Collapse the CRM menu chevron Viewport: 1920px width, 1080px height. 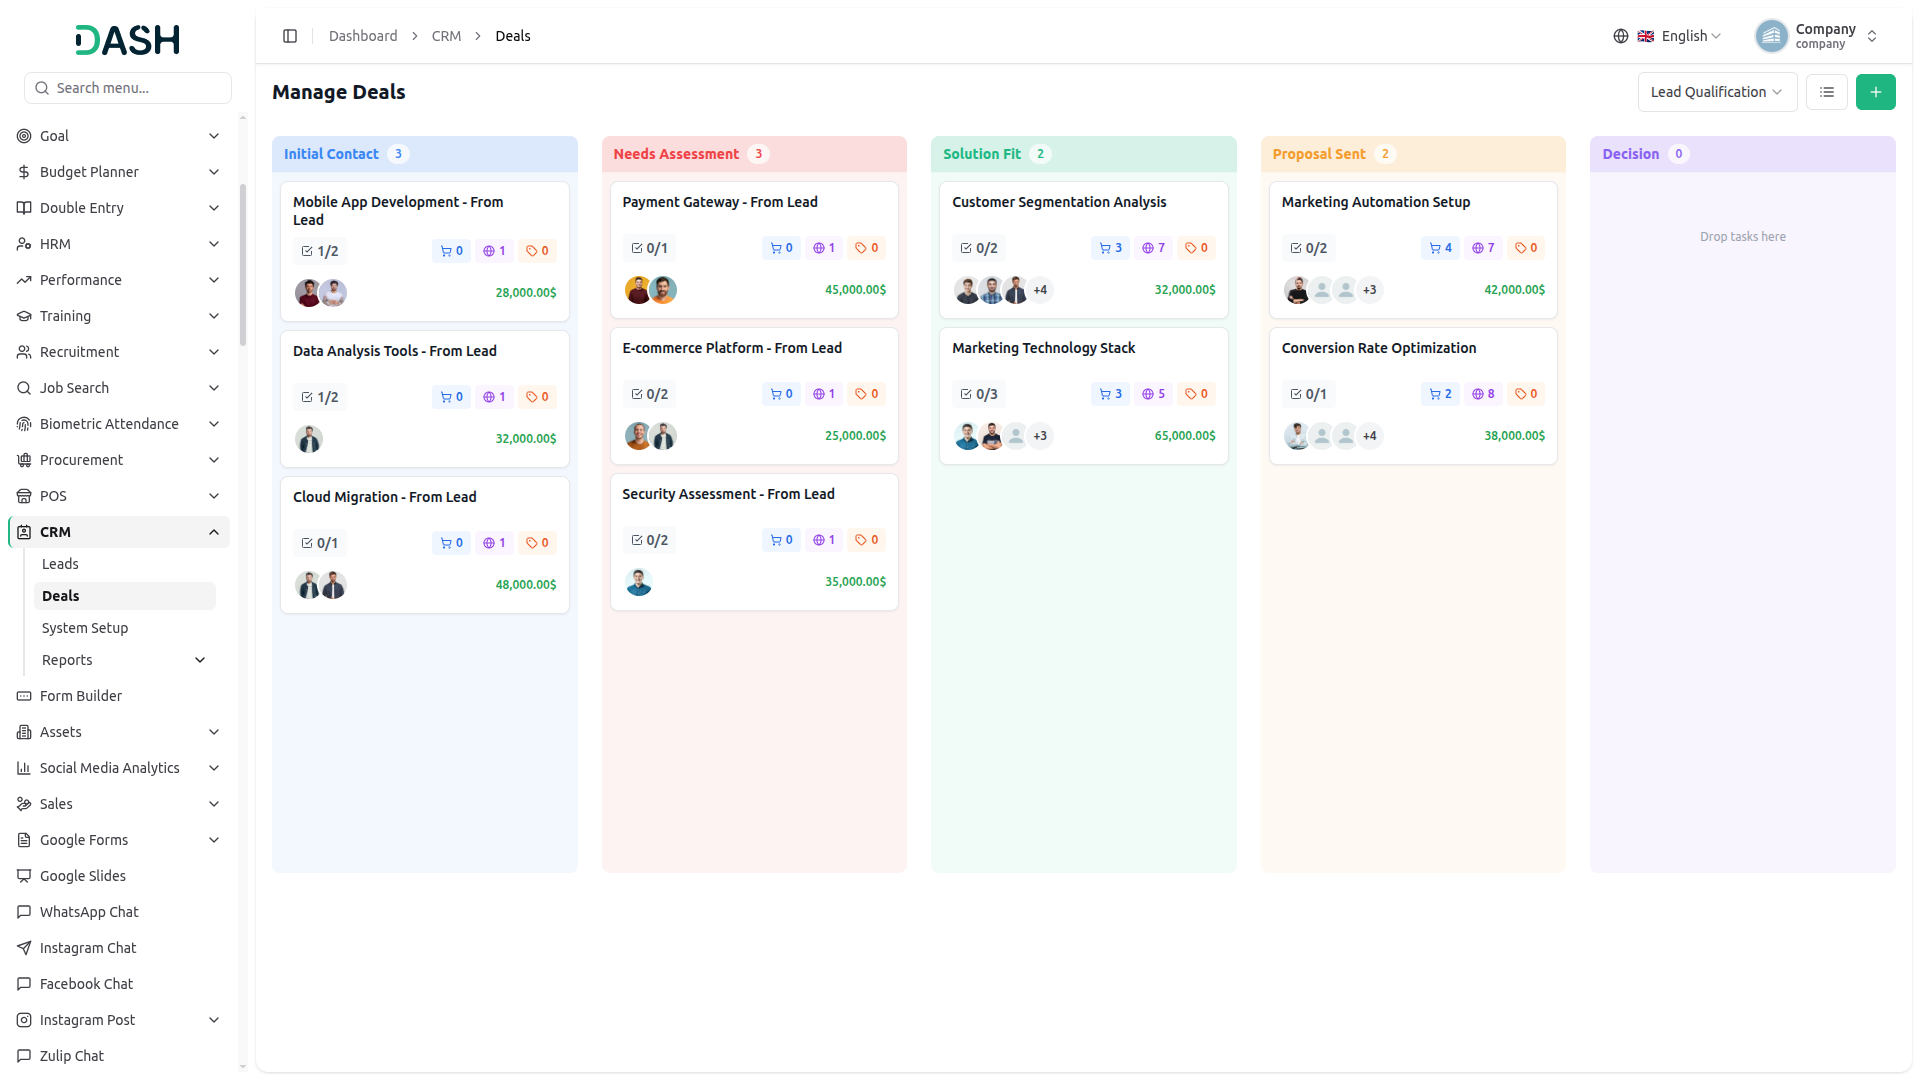click(213, 532)
